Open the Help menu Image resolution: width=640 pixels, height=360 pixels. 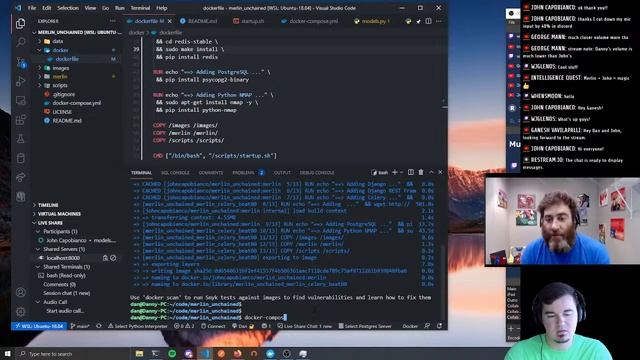click(x=162, y=8)
